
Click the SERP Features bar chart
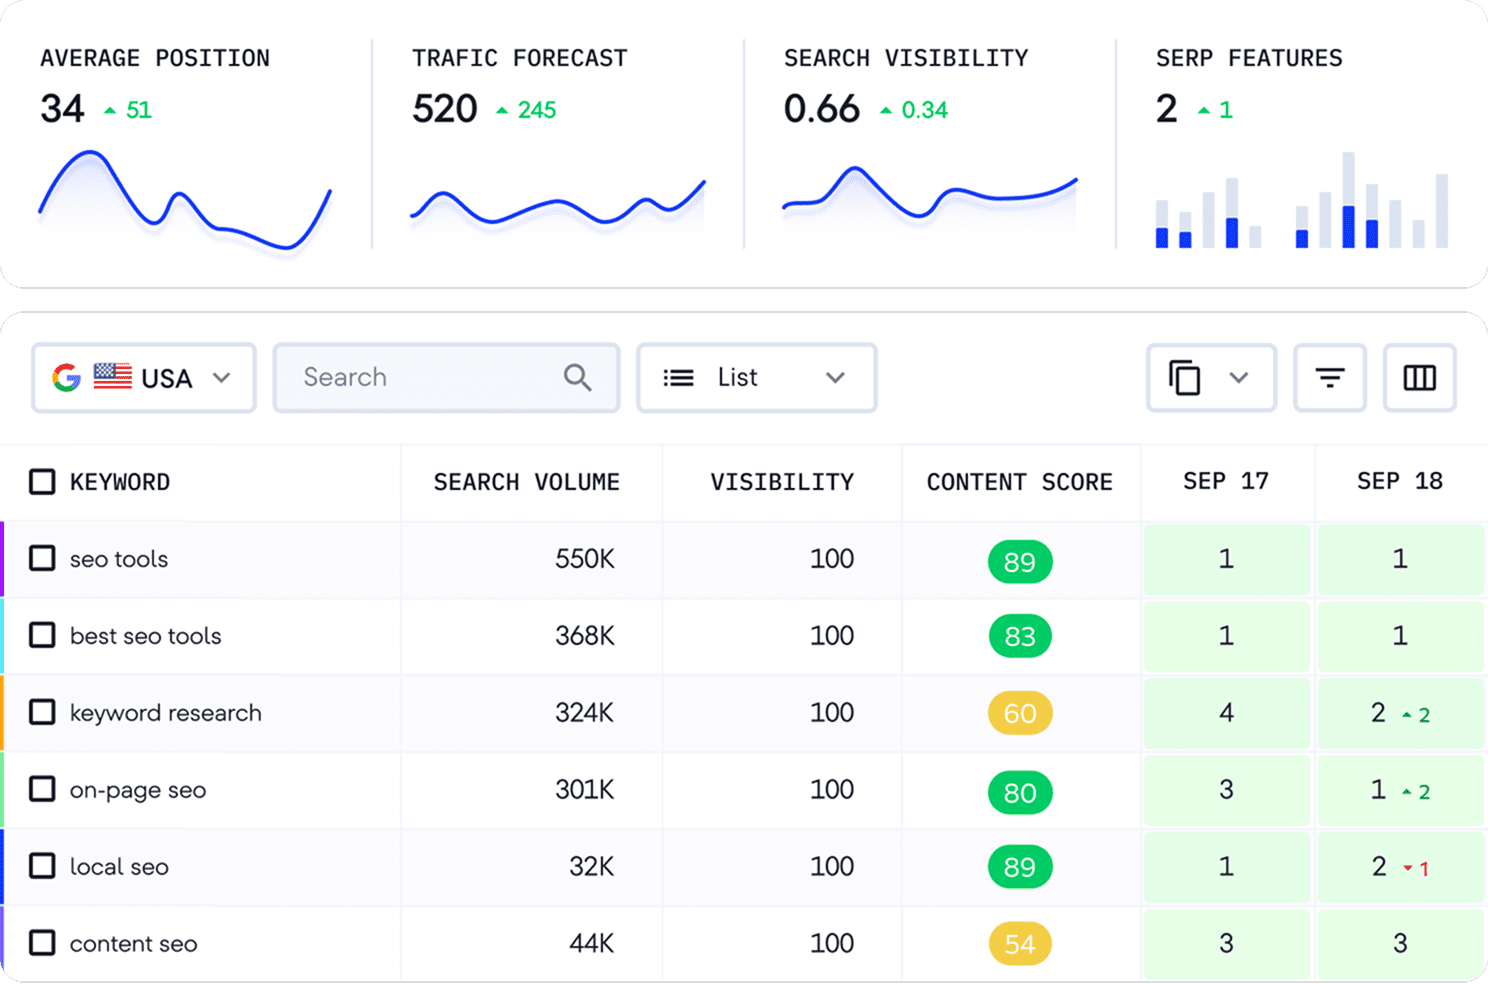point(1300,200)
